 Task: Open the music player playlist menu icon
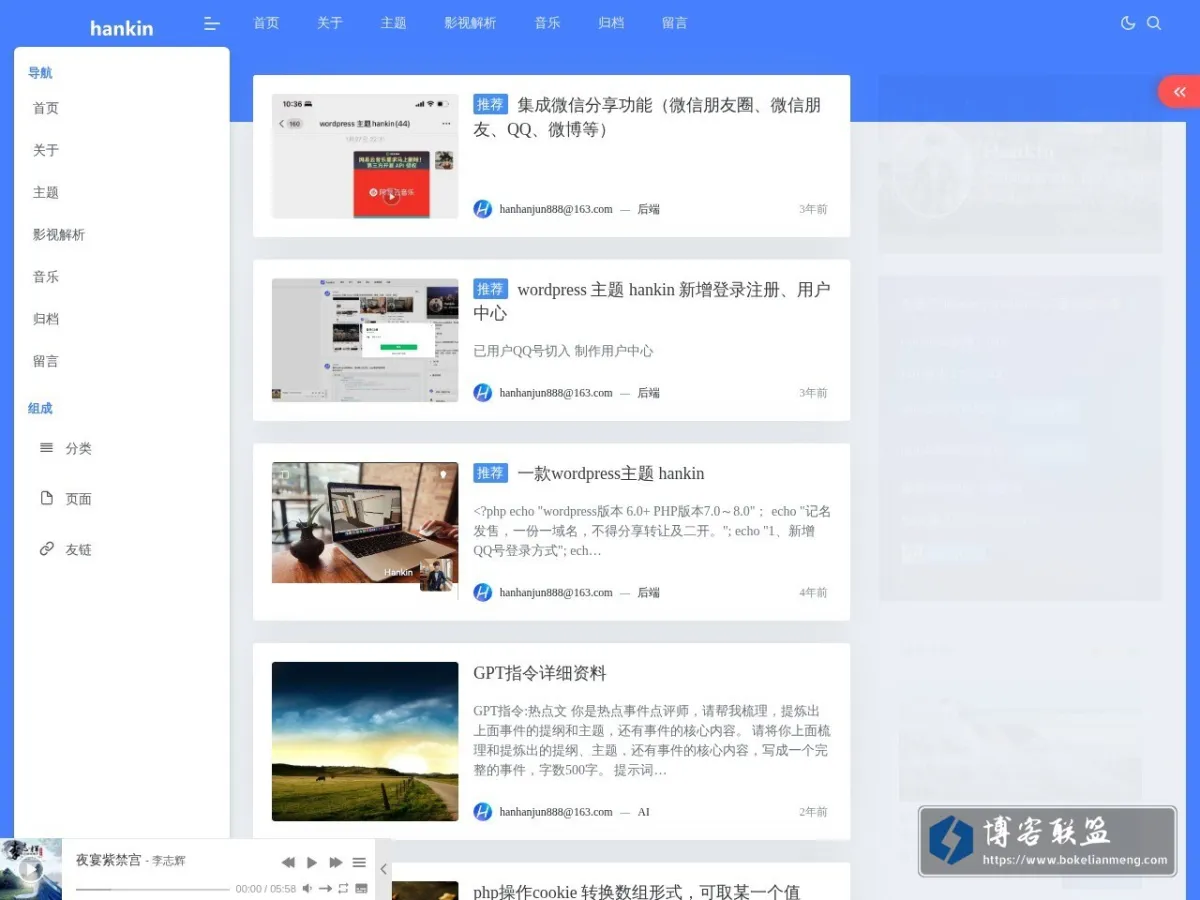359,862
